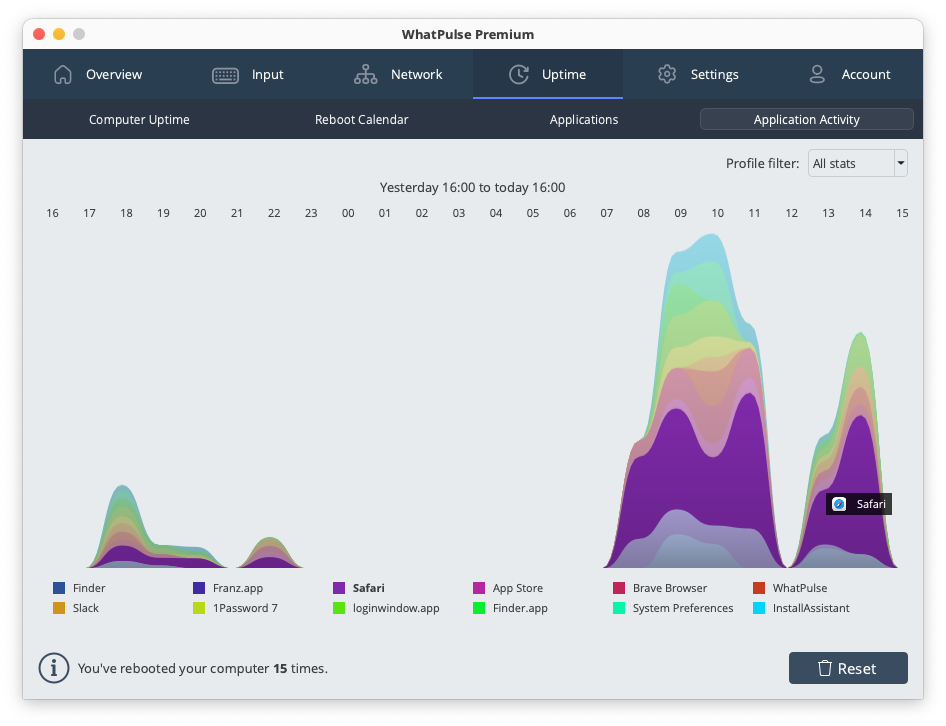This screenshot has width=946, height=726.
Task: Click the keyboard icon on Input tab
Action: click(x=224, y=74)
